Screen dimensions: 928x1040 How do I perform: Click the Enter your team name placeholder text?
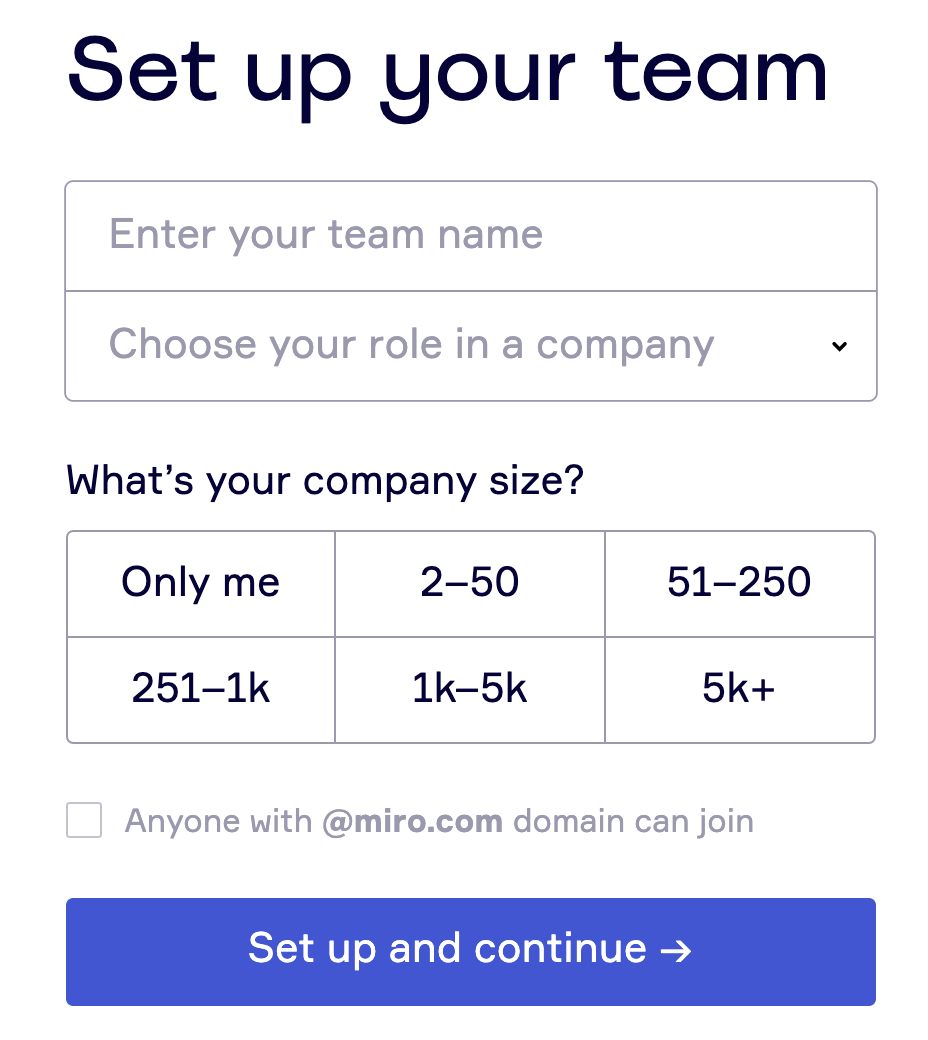(326, 235)
